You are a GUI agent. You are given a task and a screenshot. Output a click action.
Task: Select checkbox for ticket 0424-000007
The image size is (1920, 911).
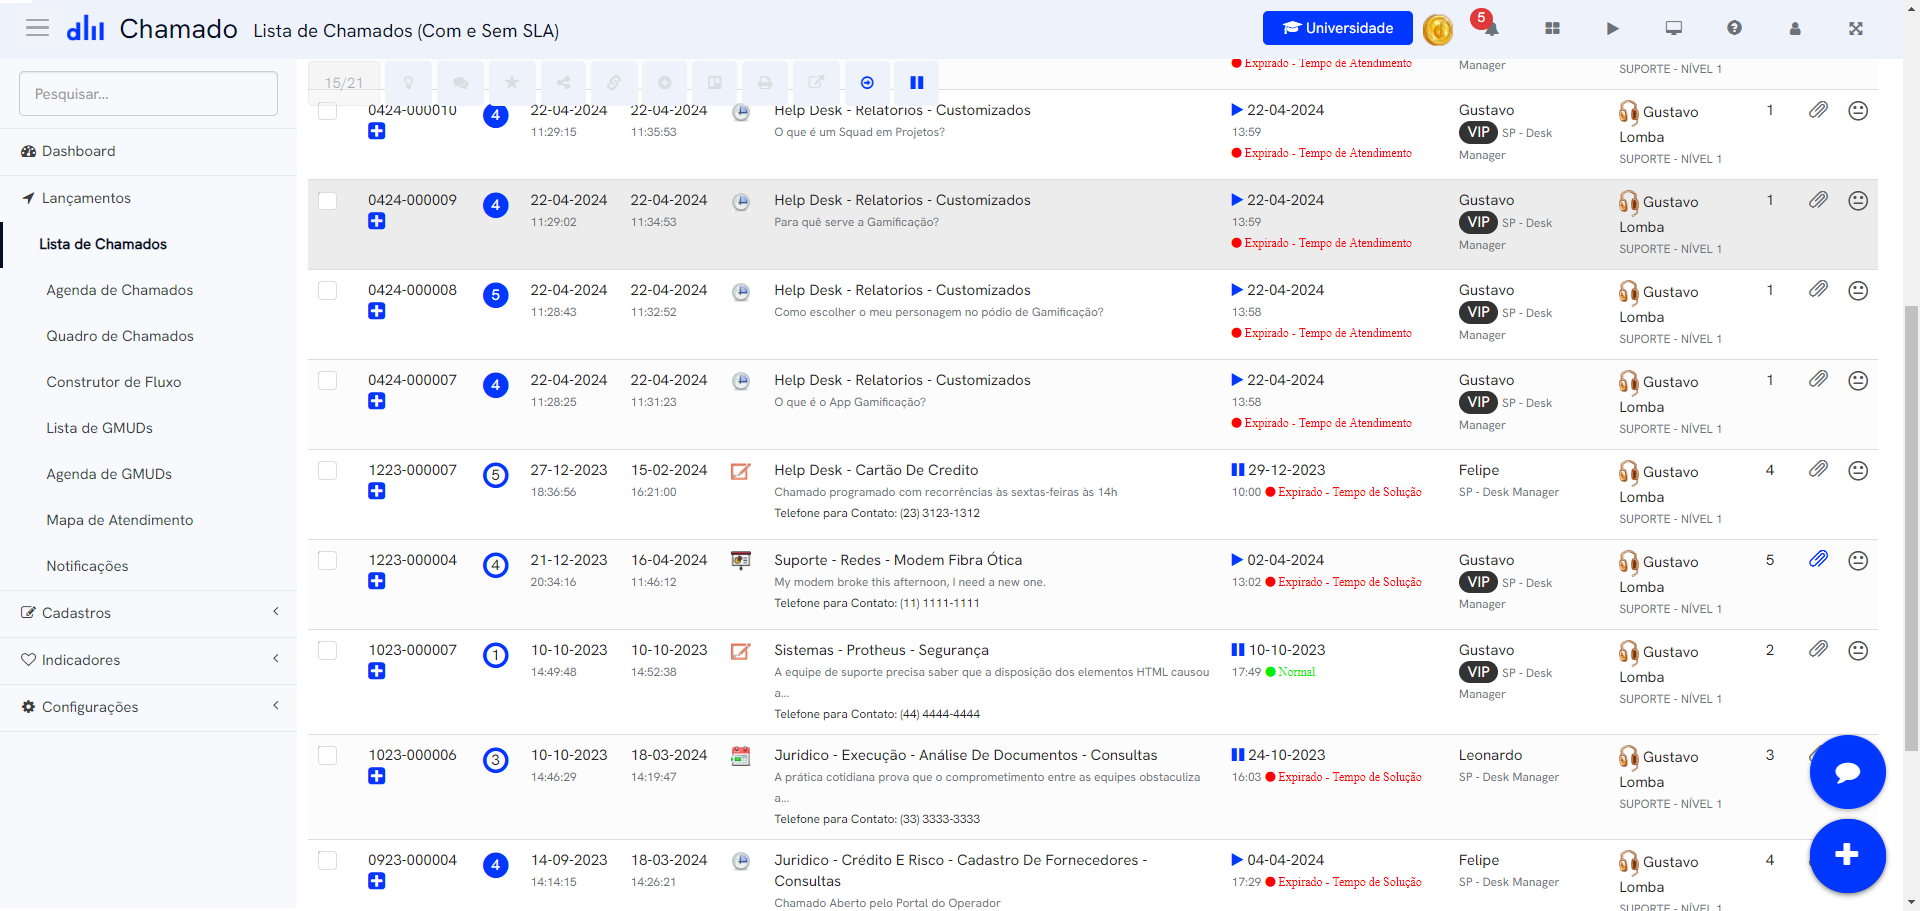tap(327, 380)
